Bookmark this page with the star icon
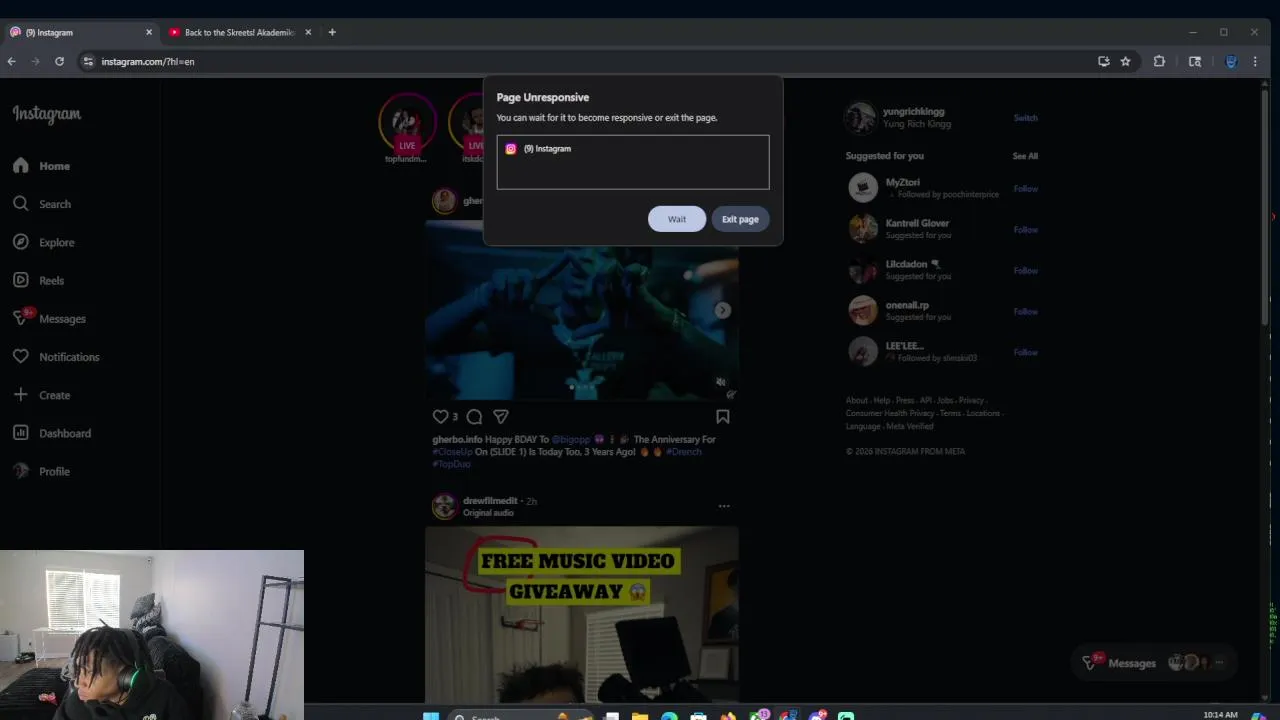Screen dimensions: 1280x720 pos(1125,61)
